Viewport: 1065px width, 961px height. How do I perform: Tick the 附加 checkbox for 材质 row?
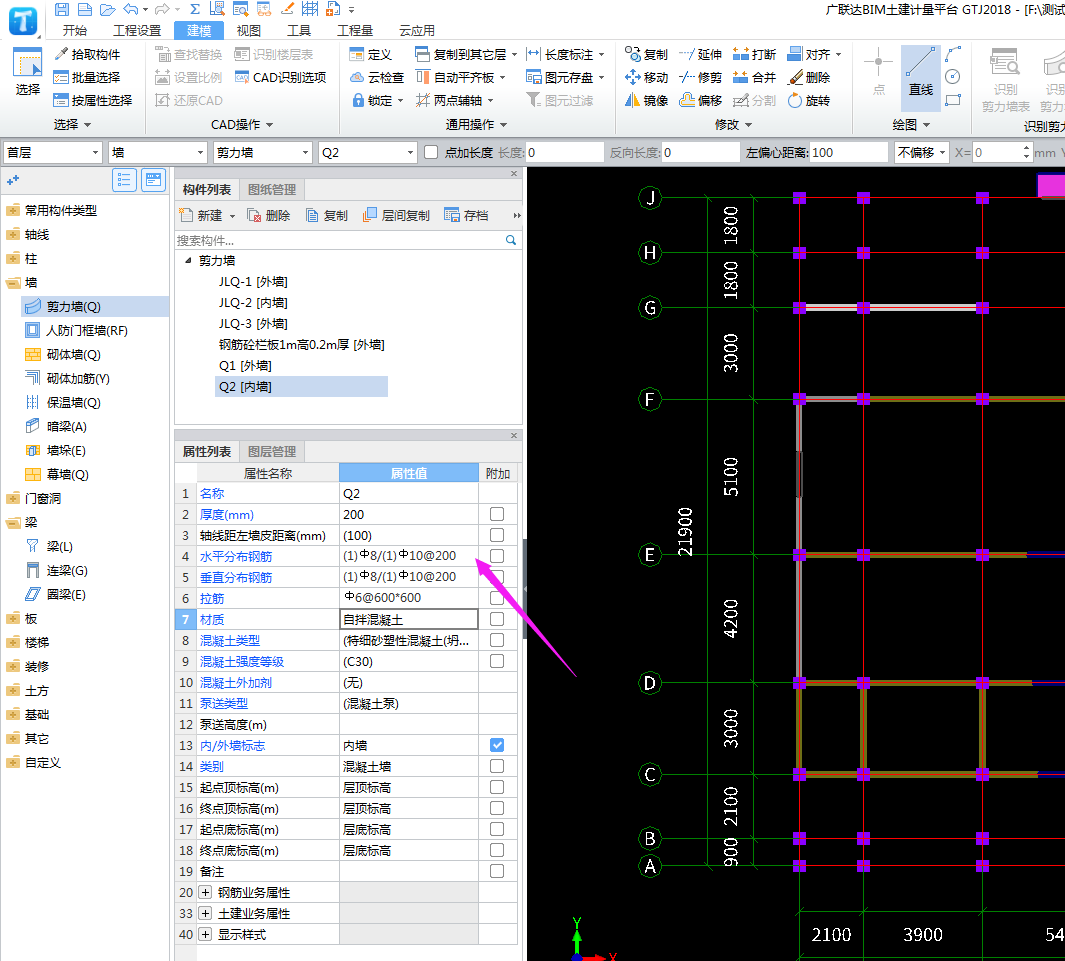pyautogui.click(x=497, y=619)
